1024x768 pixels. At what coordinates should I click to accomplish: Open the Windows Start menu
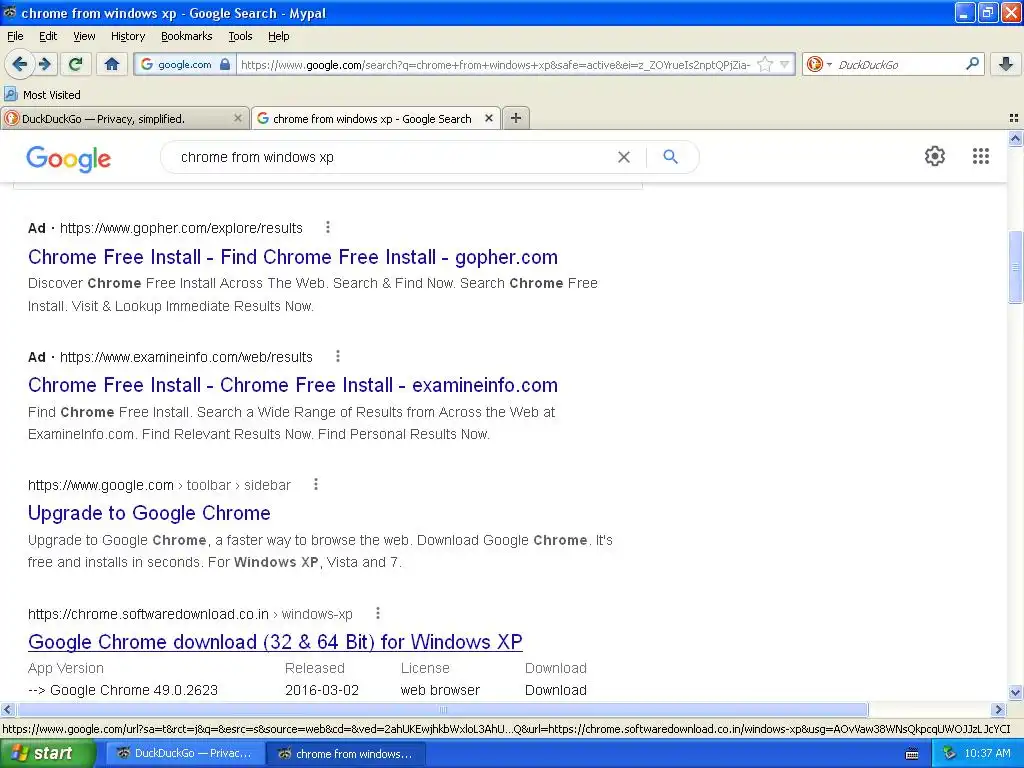click(x=47, y=753)
